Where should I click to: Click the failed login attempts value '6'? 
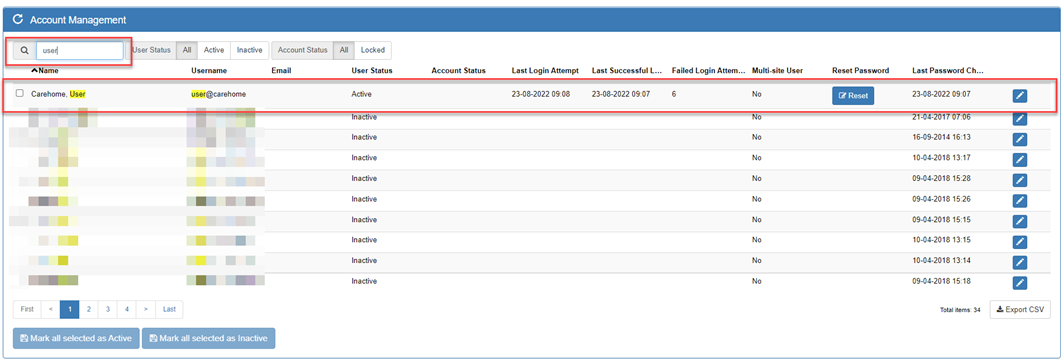point(674,94)
